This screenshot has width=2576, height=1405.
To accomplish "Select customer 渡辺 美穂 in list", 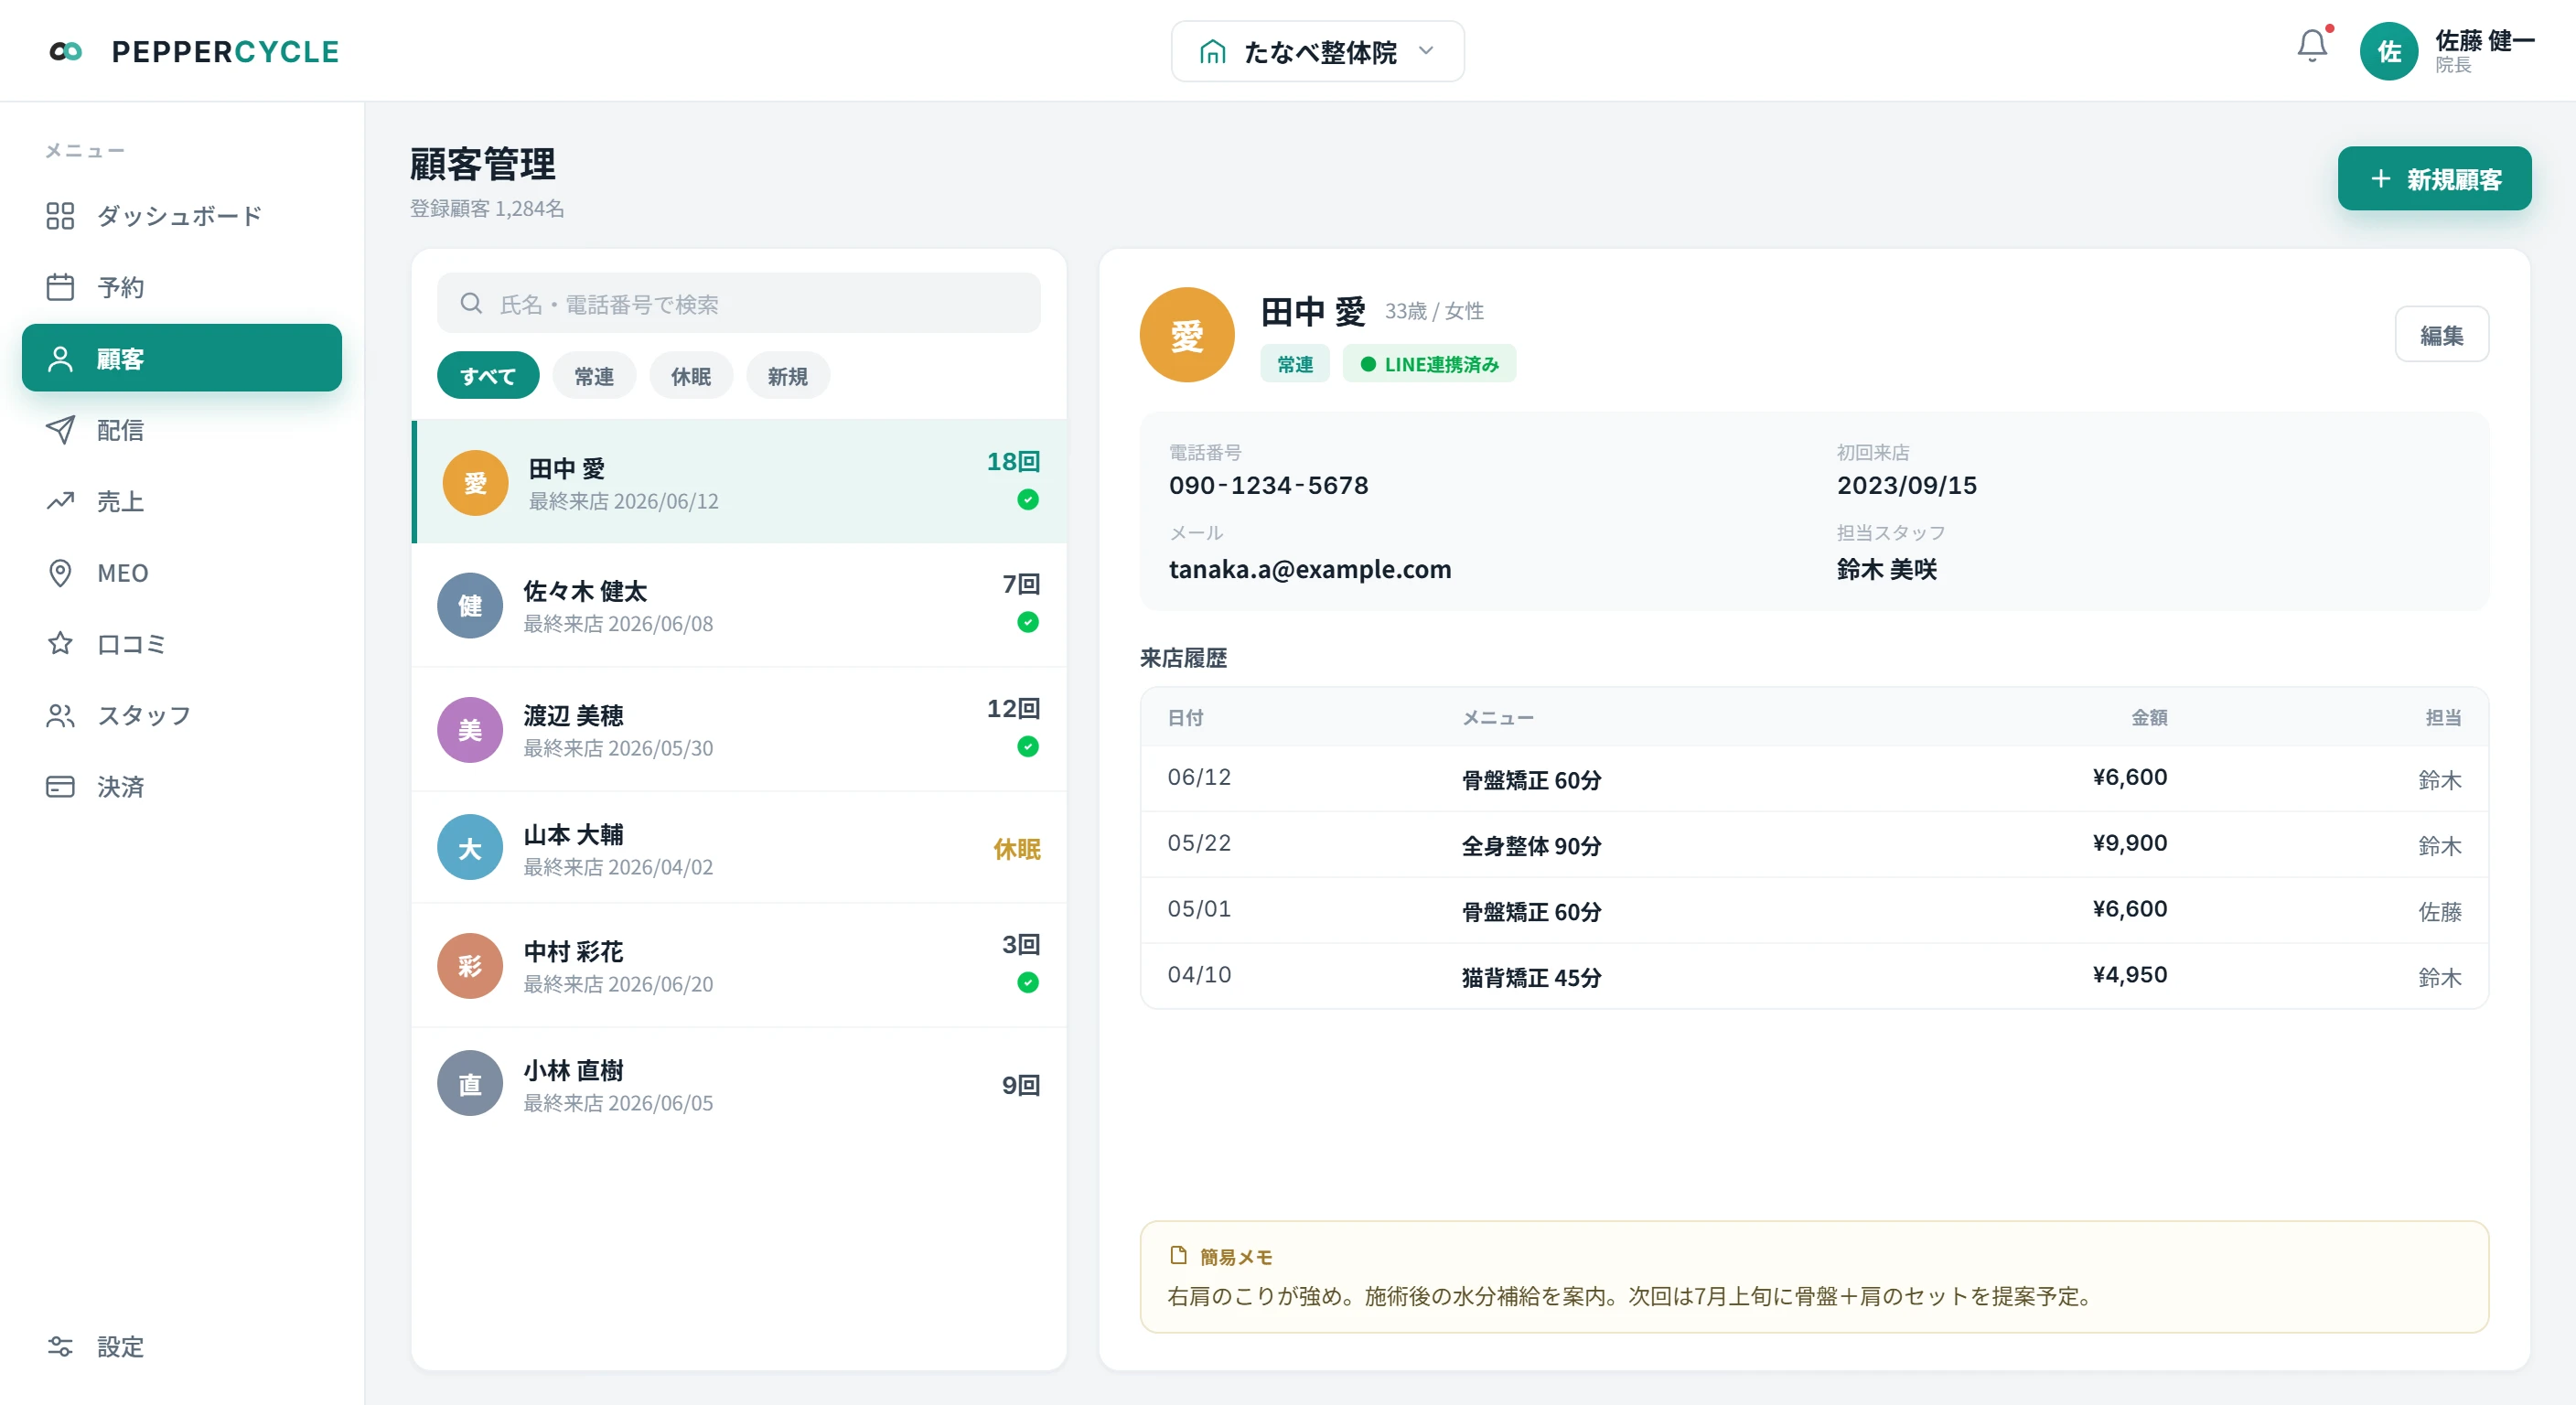I will click(739, 730).
